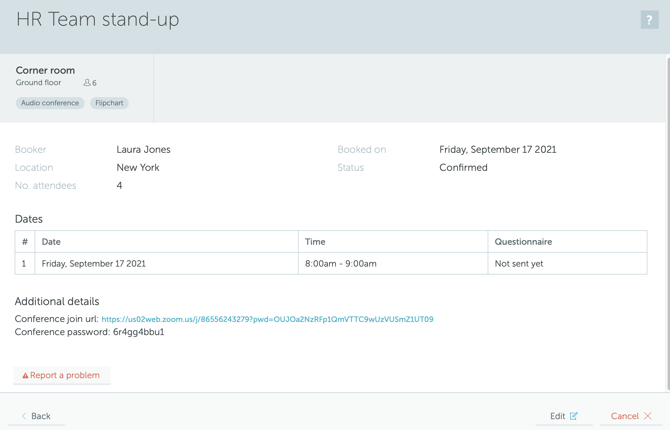Click the X icon next to Cancel
Screen dimensions: 670x430
[x=648, y=416]
